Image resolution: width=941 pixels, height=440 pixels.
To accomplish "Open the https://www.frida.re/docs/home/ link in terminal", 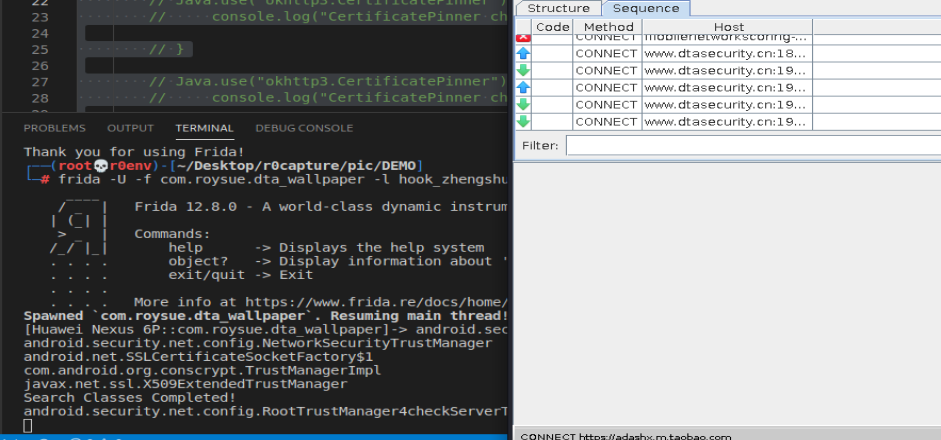I will pyautogui.click(x=377, y=302).
